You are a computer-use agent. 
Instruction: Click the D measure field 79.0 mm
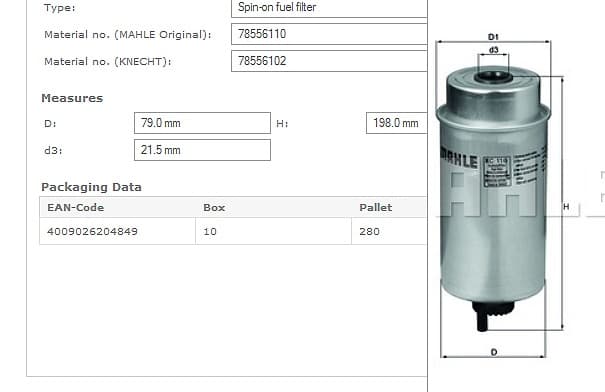pos(202,123)
